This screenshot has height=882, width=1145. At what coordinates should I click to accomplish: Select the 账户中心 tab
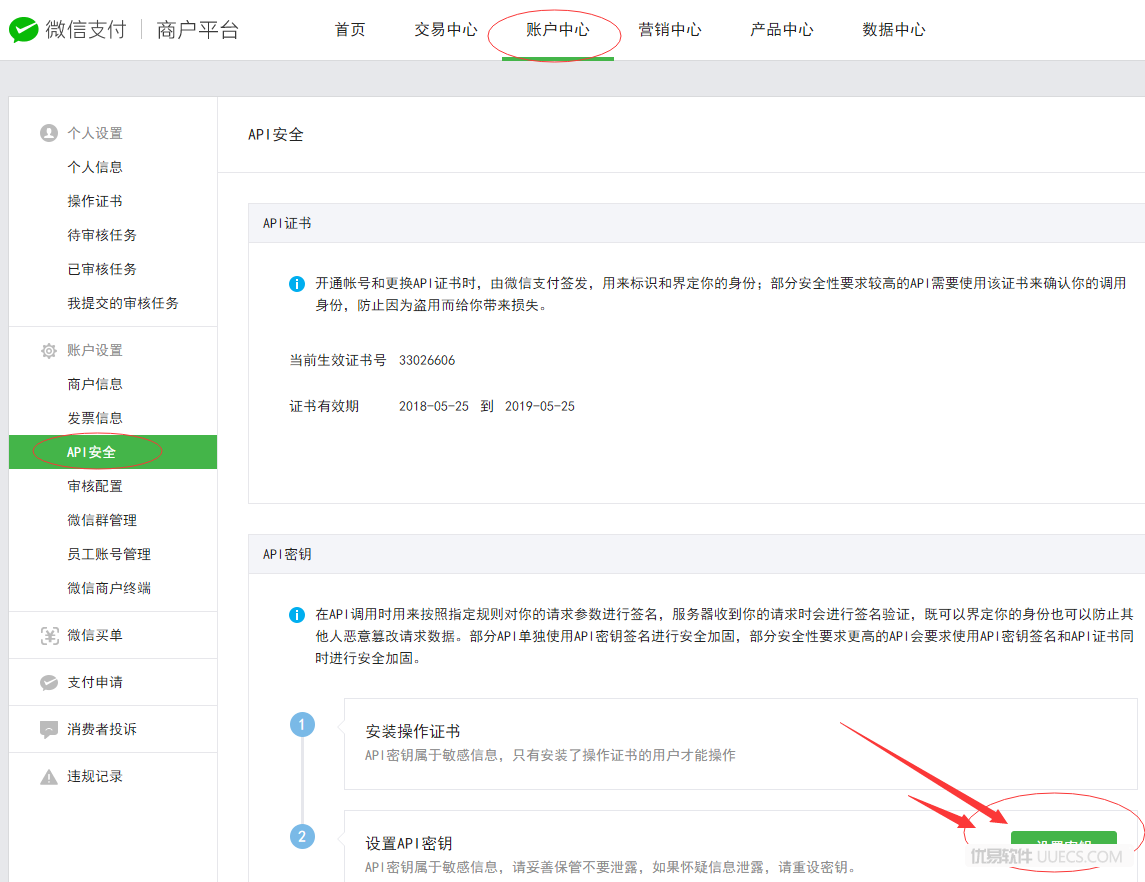pyautogui.click(x=557, y=29)
